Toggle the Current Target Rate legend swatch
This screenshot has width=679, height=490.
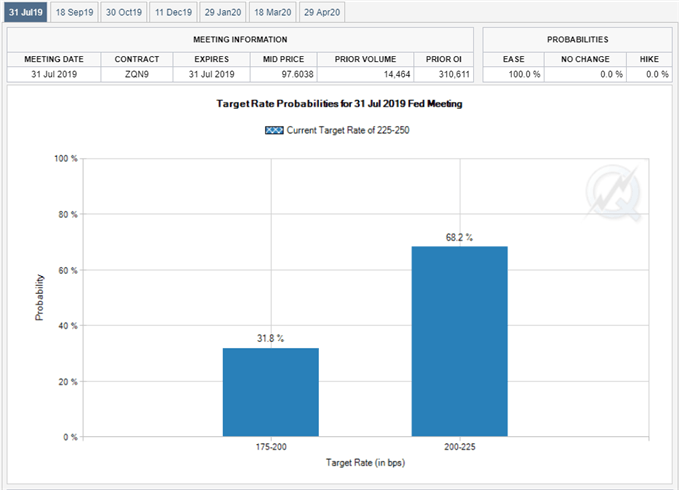coord(274,130)
